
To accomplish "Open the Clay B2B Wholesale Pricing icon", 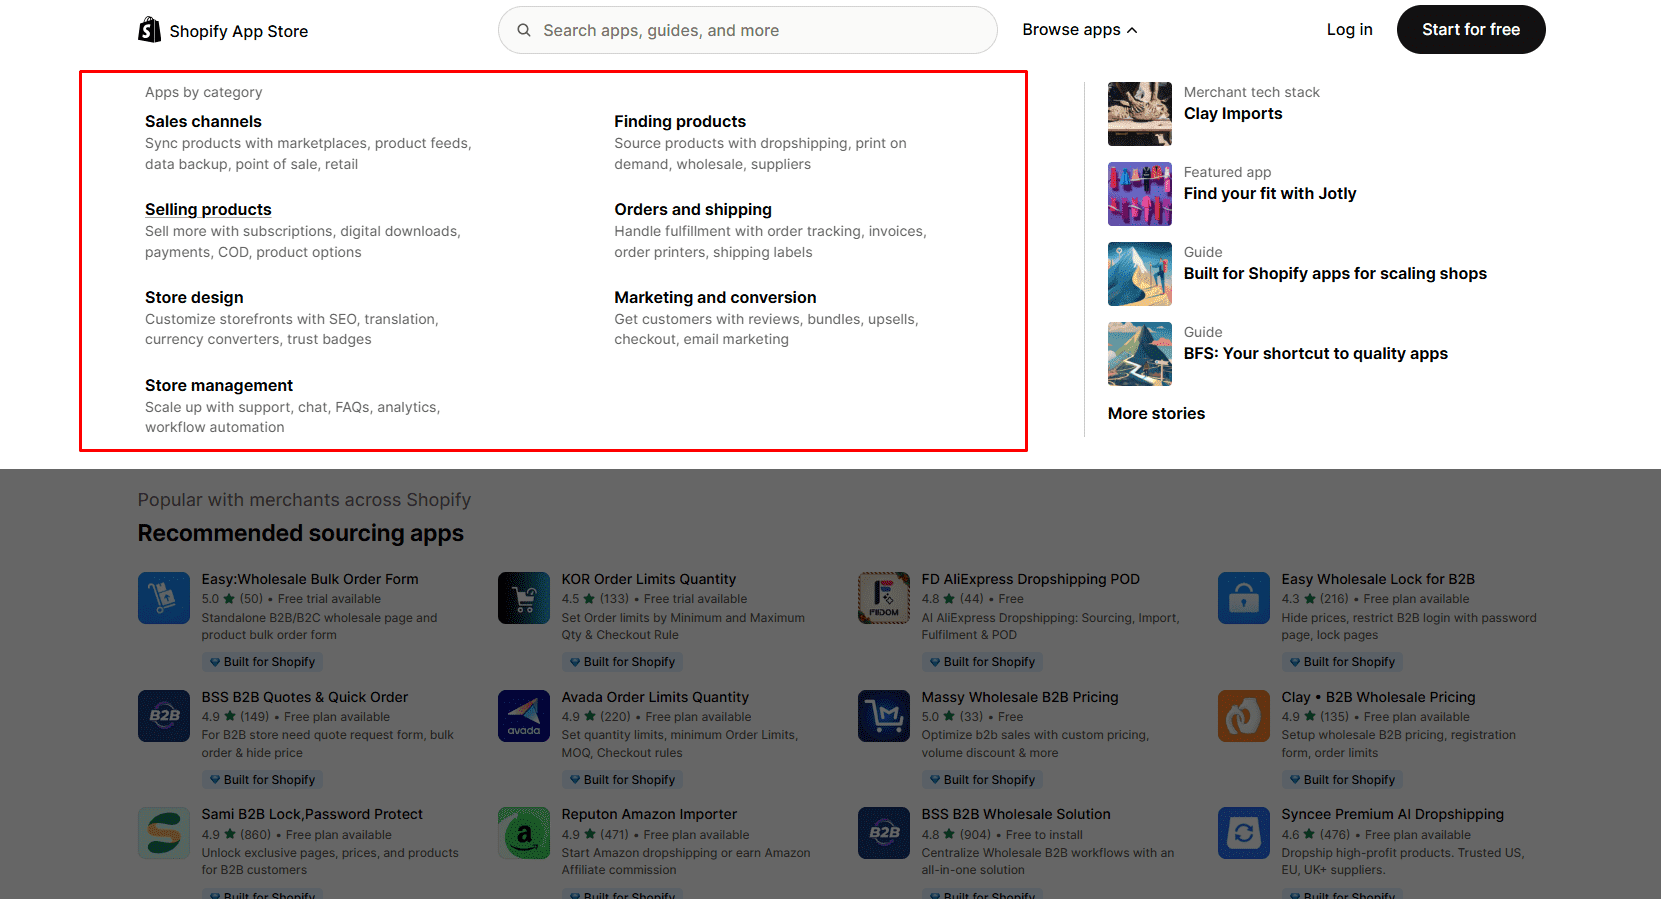I will tap(1244, 716).
